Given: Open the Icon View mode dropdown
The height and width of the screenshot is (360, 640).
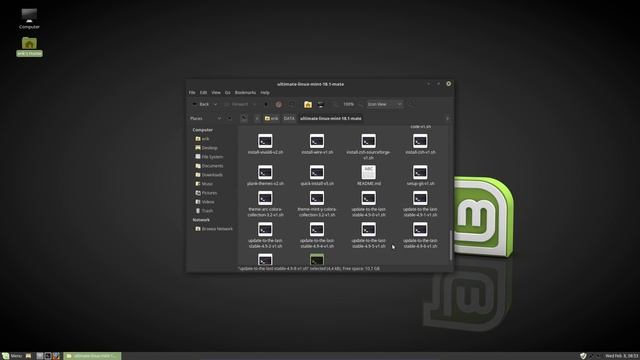Looking at the screenshot, I should 385,104.
